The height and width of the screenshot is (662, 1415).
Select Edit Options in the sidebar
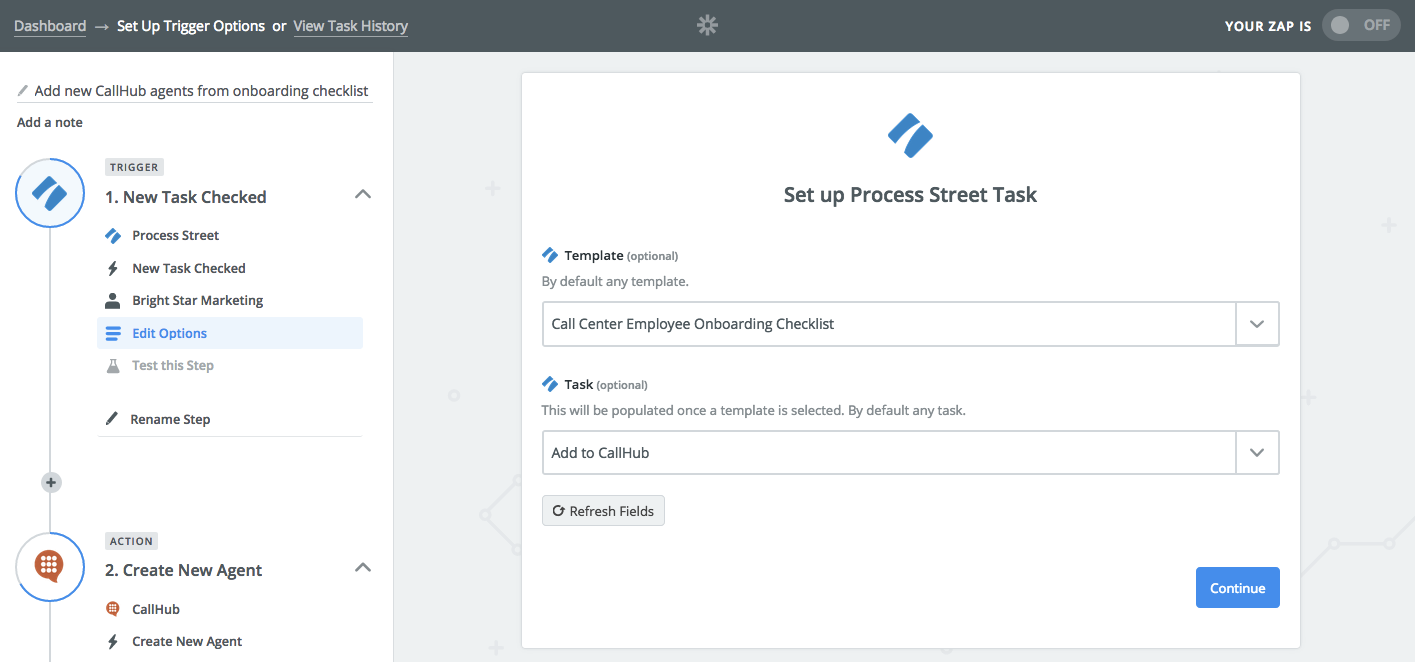[230, 333]
